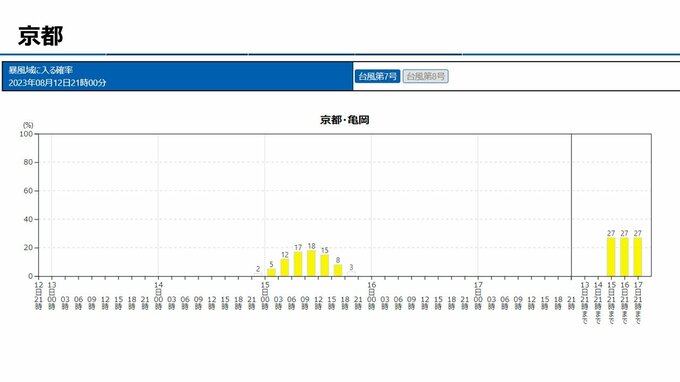Click the bar labeled 8

click(x=338, y=270)
